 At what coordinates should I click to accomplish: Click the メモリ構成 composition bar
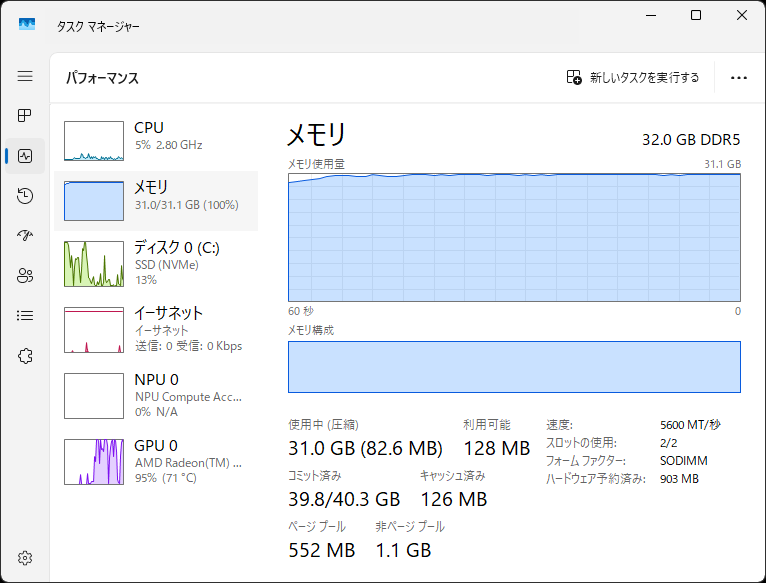point(514,367)
